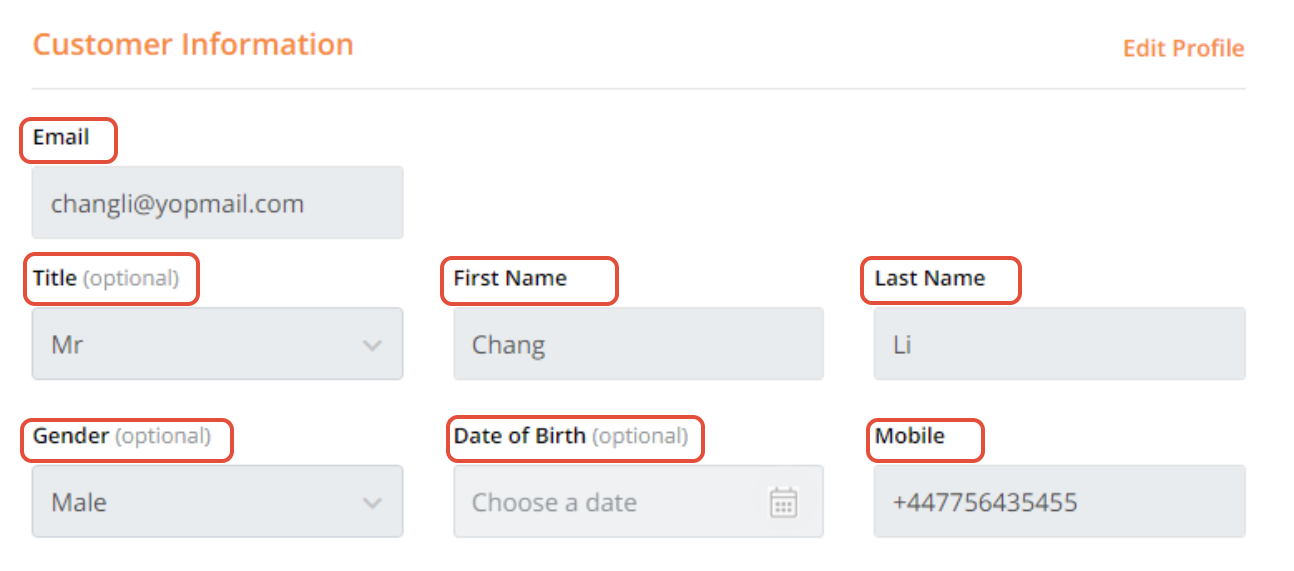The image size is (1294, 571).
Task: Click the 'Choose a date' placeholder text
Action: click(554, 502)
